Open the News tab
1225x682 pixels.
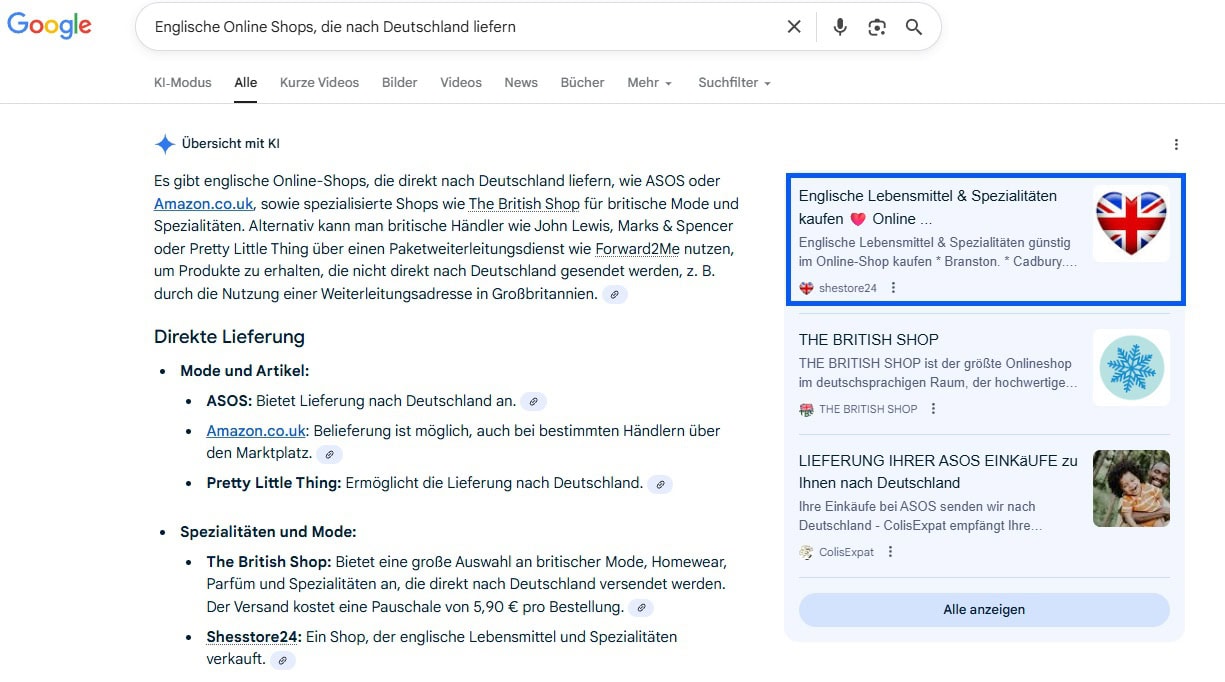point(520,82)
